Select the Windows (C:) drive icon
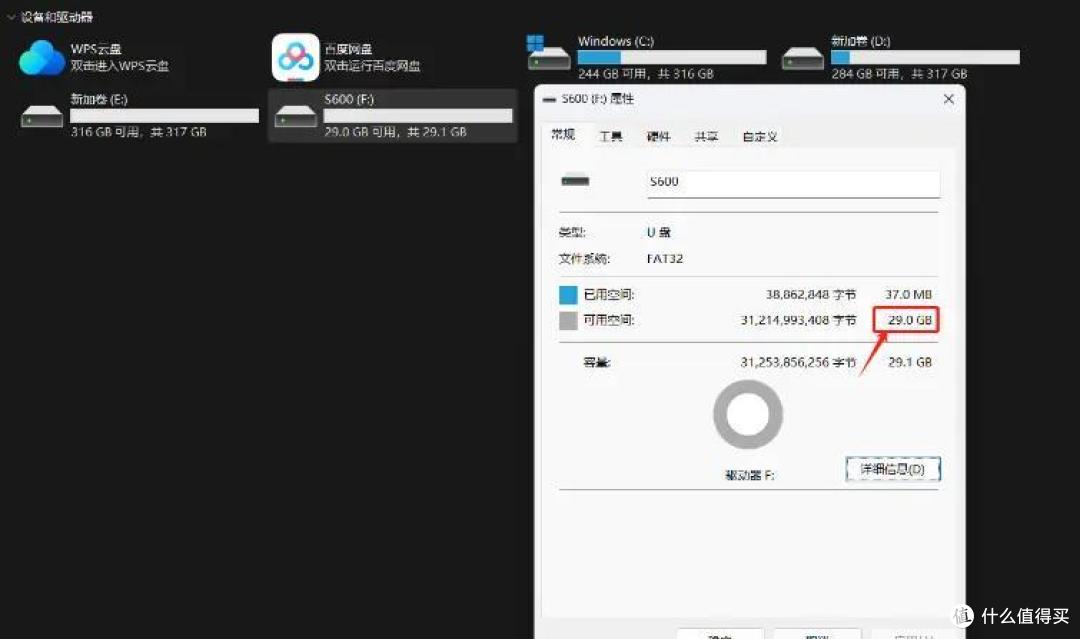1080x639 pixels. click(548, 53)
